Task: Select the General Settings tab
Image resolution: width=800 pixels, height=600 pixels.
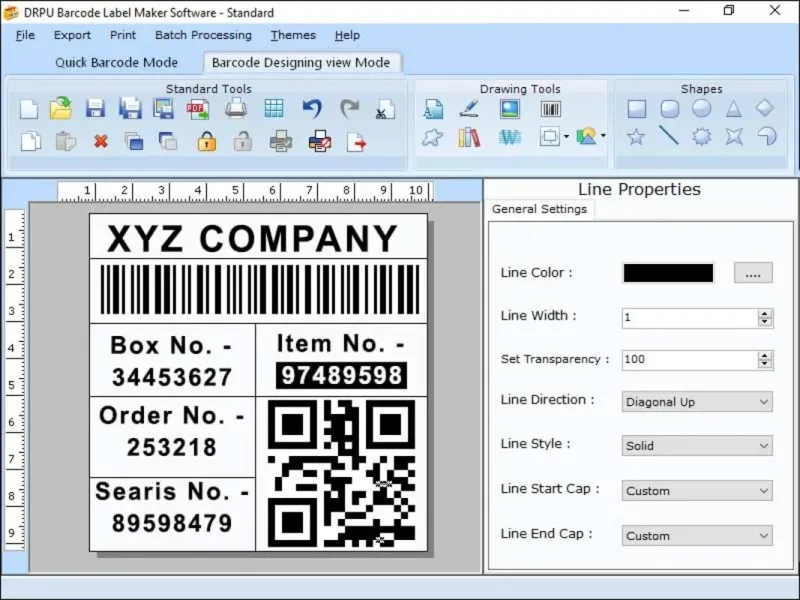Action: click(539, 209)
